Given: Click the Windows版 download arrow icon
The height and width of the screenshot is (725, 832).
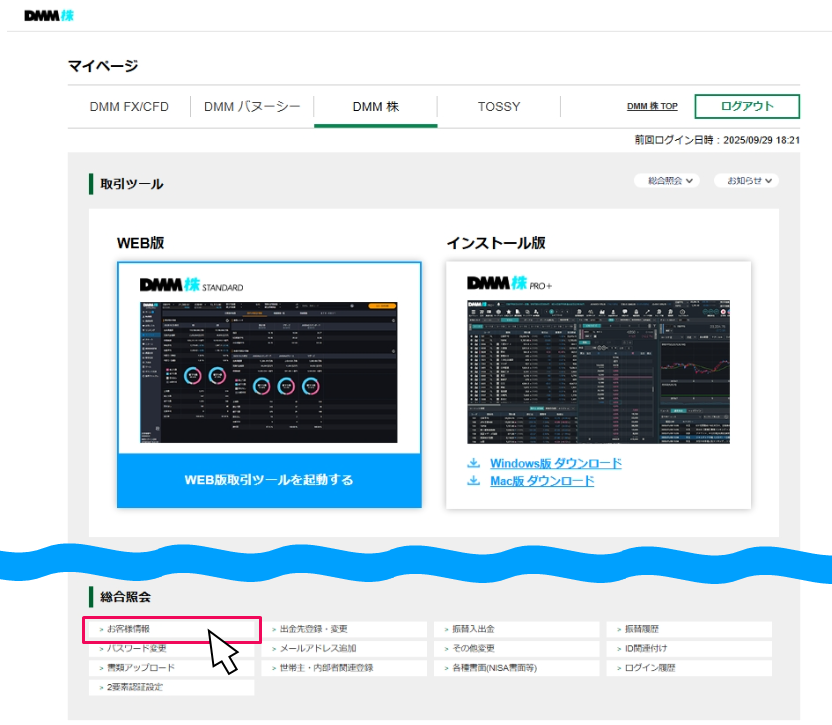Looking at the screenshot, I should [473, 464].
